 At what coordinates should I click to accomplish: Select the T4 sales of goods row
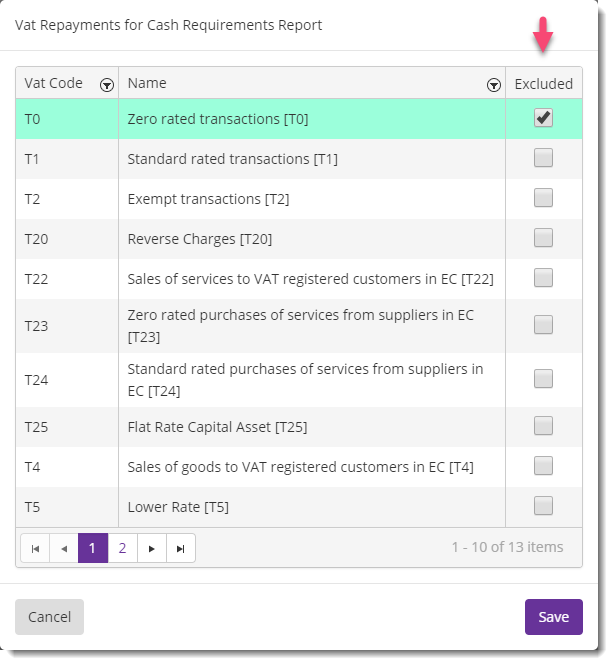tap(299, 467)
